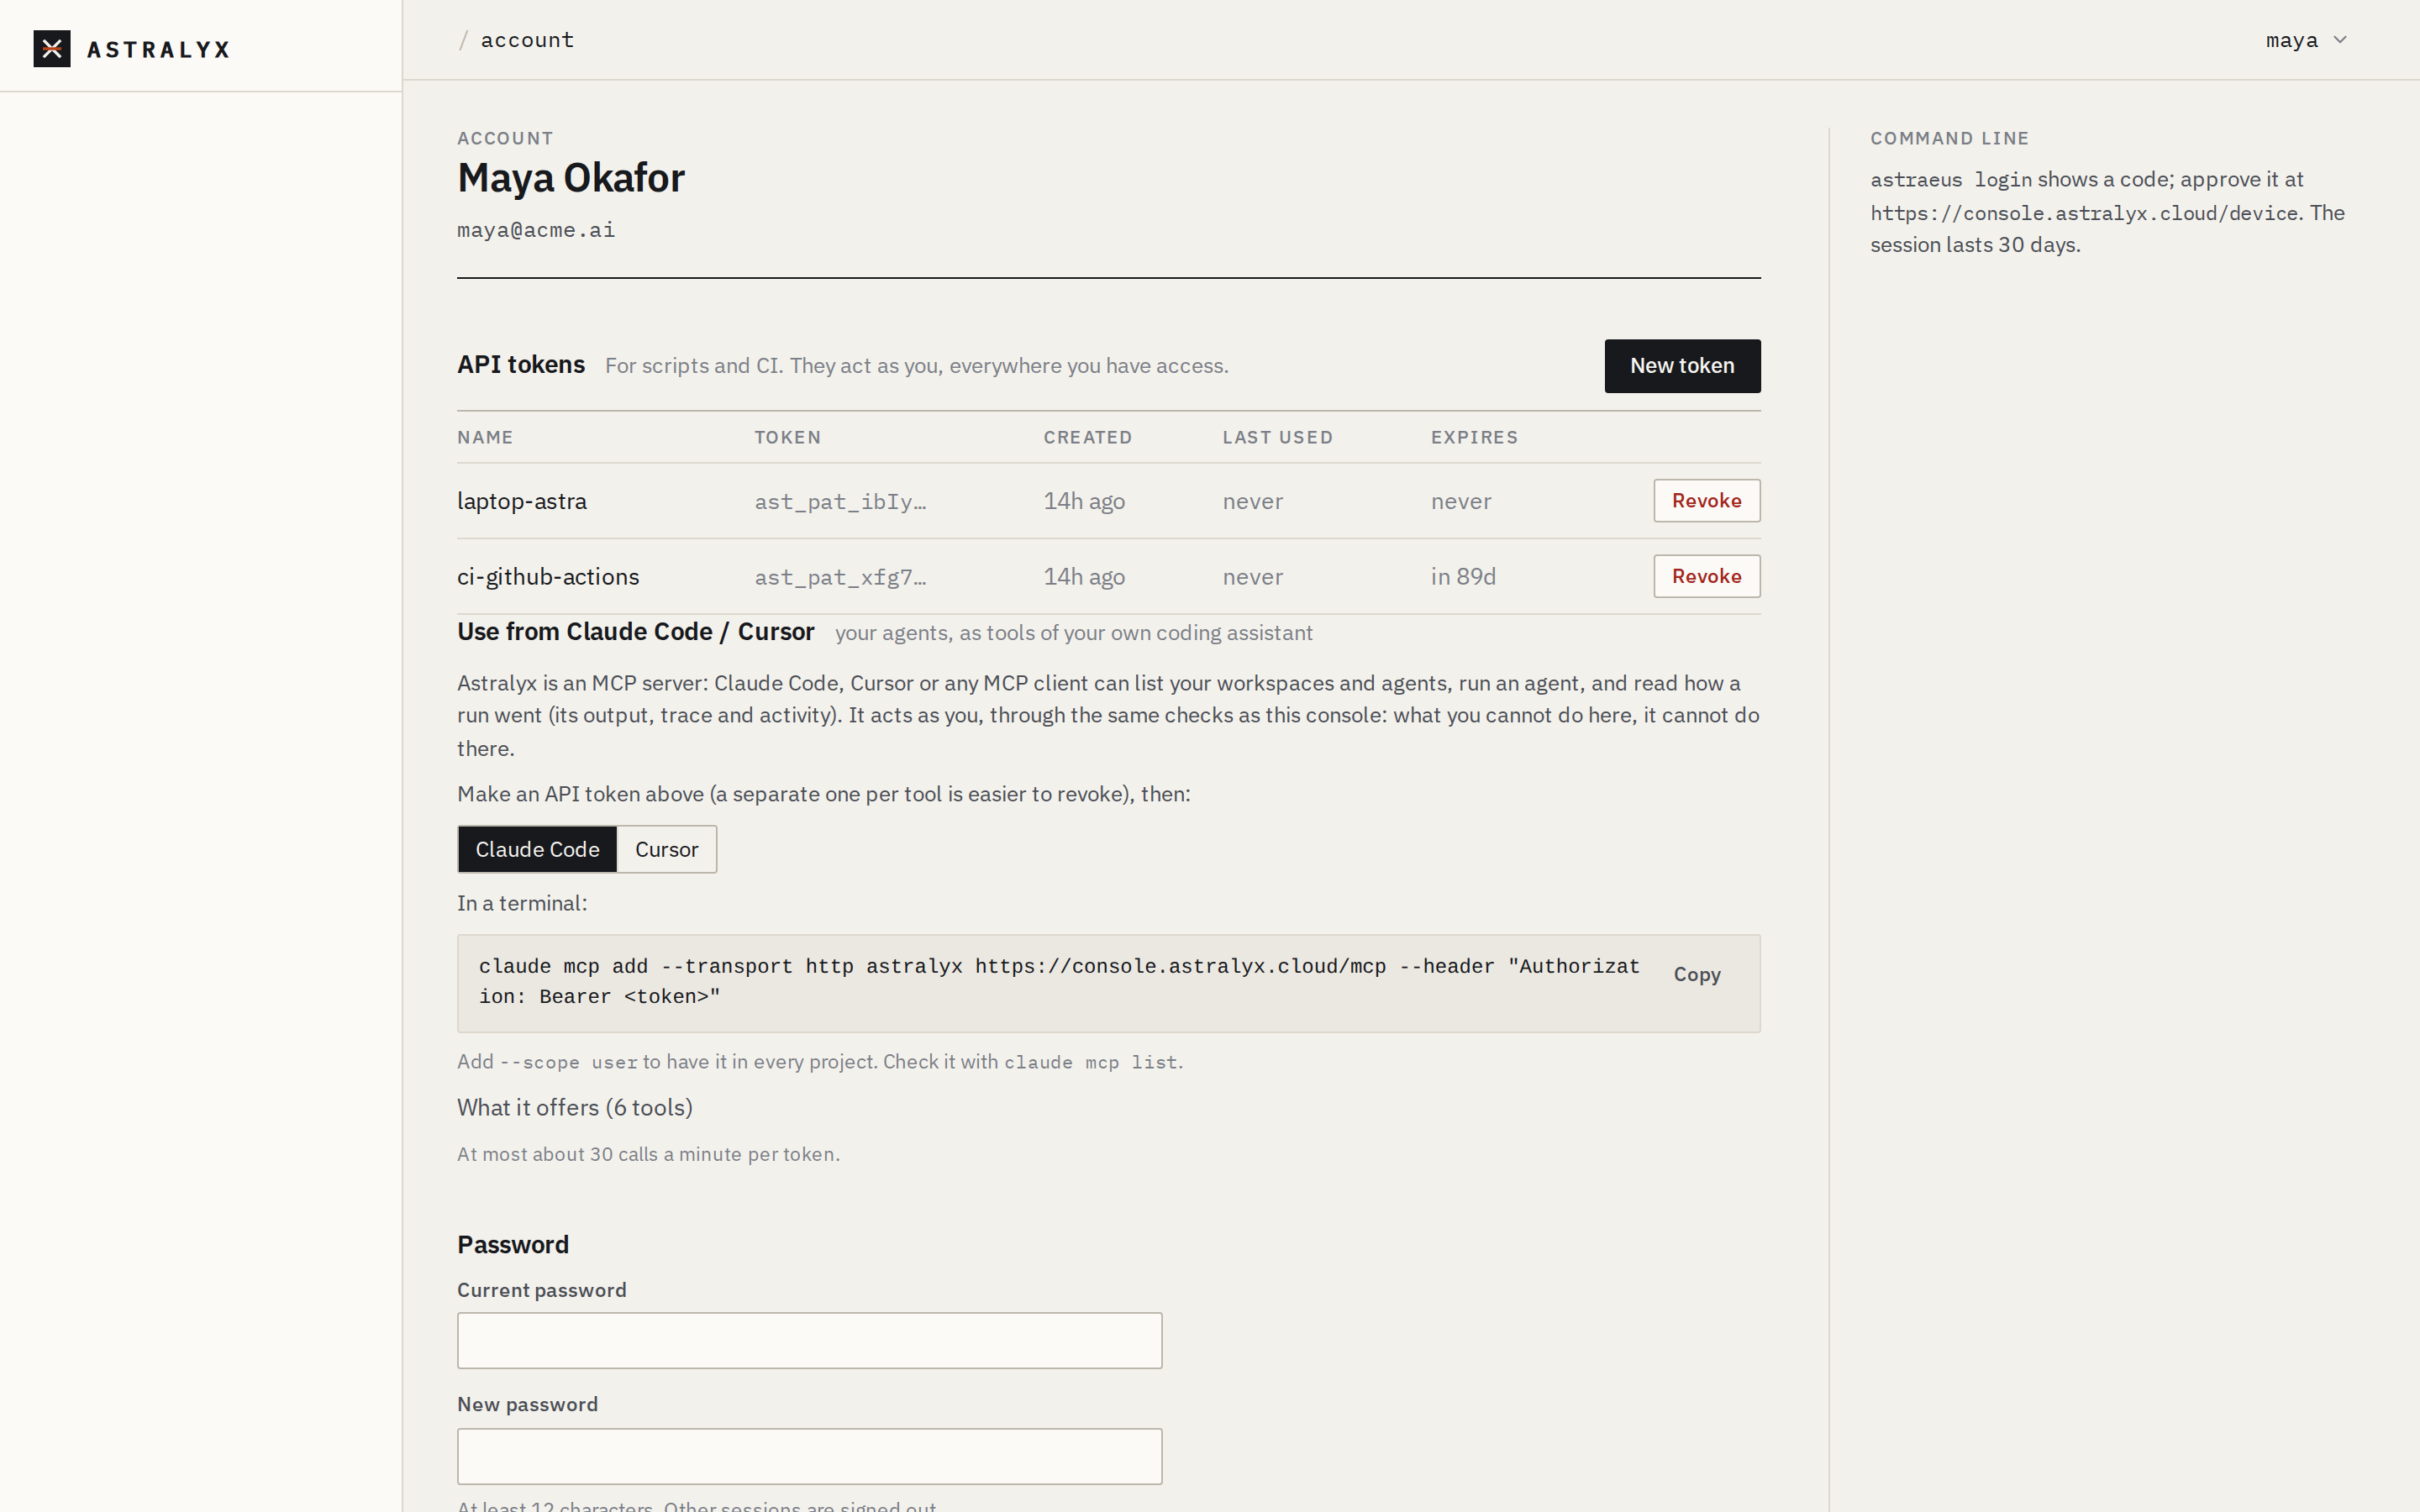2420x1512 pixels.
Task: Click the 'astraeus login' command text
Action: tap(1951, 180)
